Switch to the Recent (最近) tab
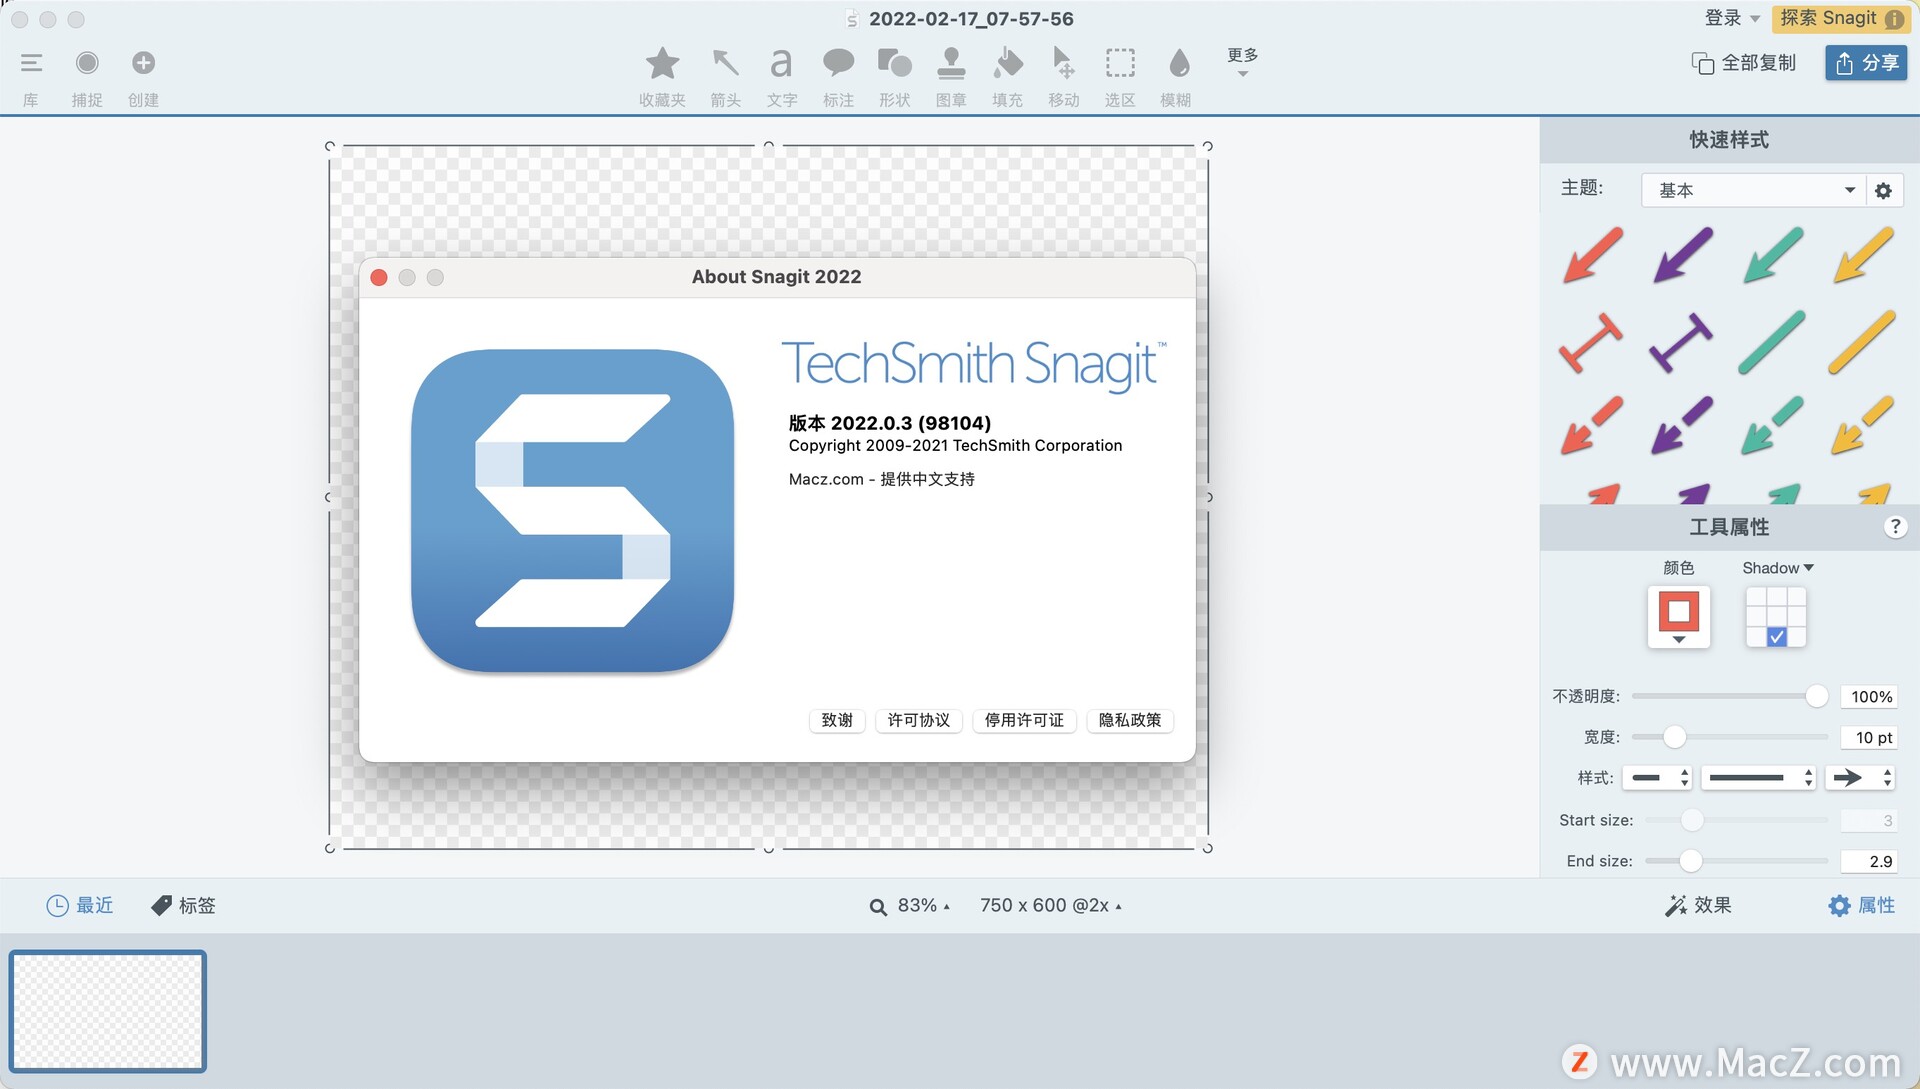The image size is (1920, 1089). [80, 905]
